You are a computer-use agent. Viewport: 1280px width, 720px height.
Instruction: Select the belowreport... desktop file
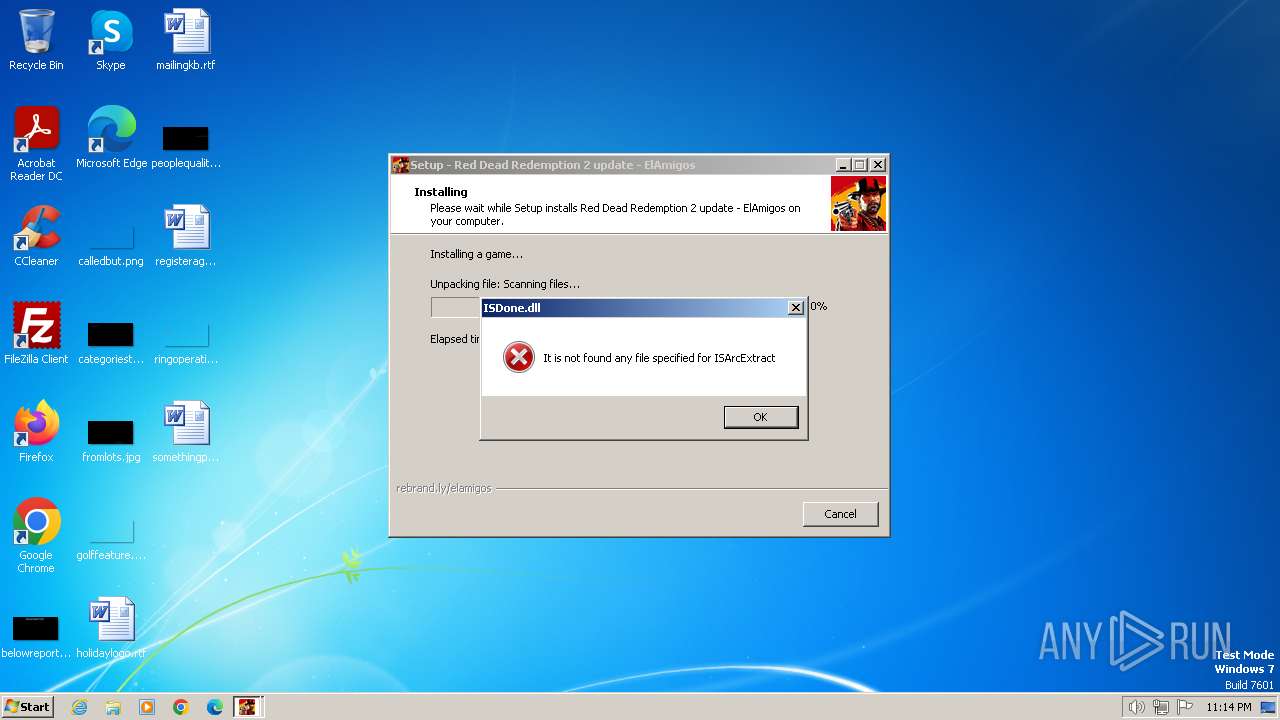[x=36, y=636]
